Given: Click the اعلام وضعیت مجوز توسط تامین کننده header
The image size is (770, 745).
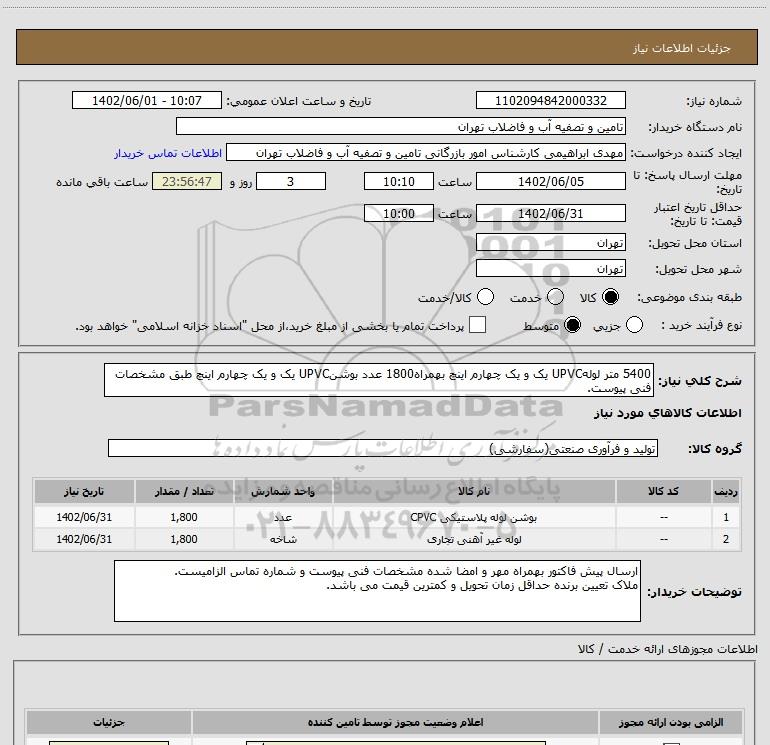Looking at the screenshot, I should click(395, 722).
